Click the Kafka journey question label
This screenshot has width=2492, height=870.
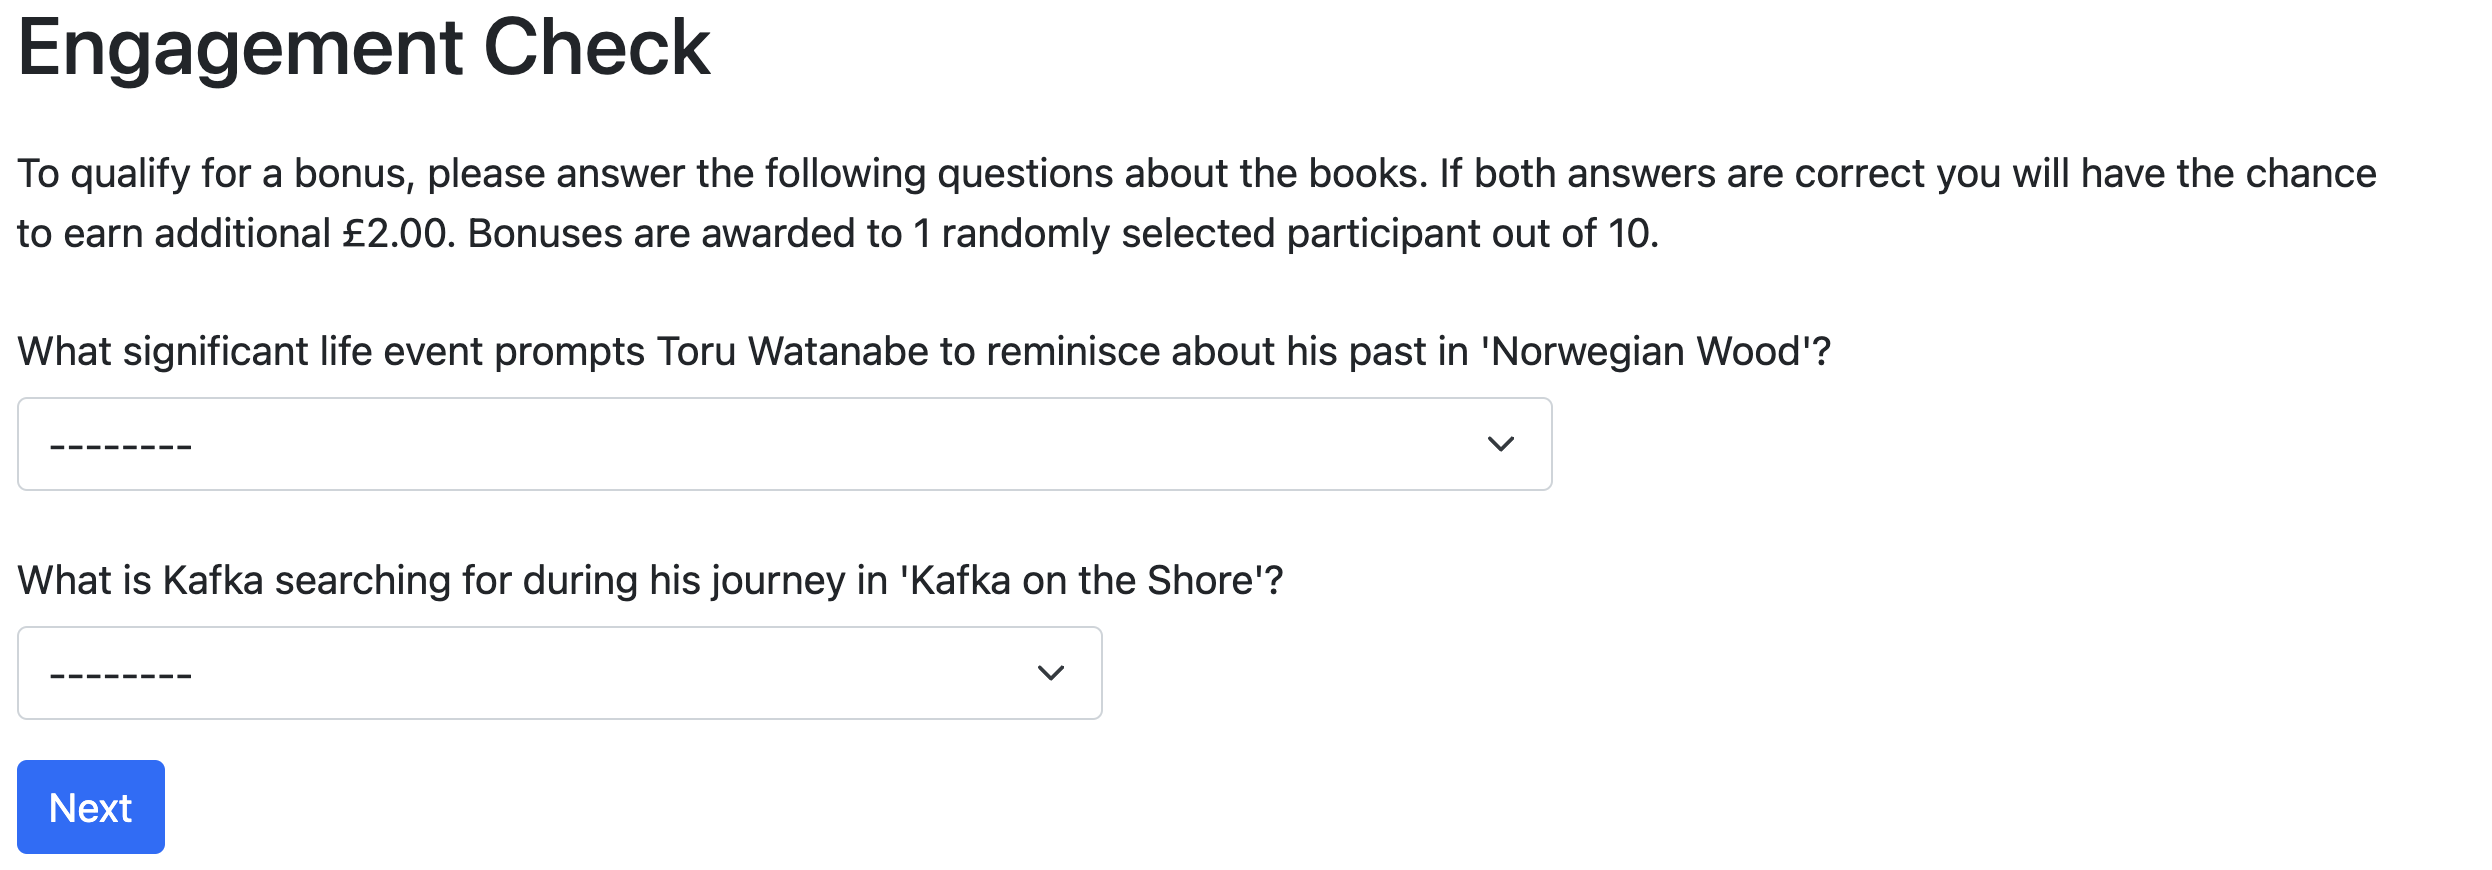pos(650,581)
